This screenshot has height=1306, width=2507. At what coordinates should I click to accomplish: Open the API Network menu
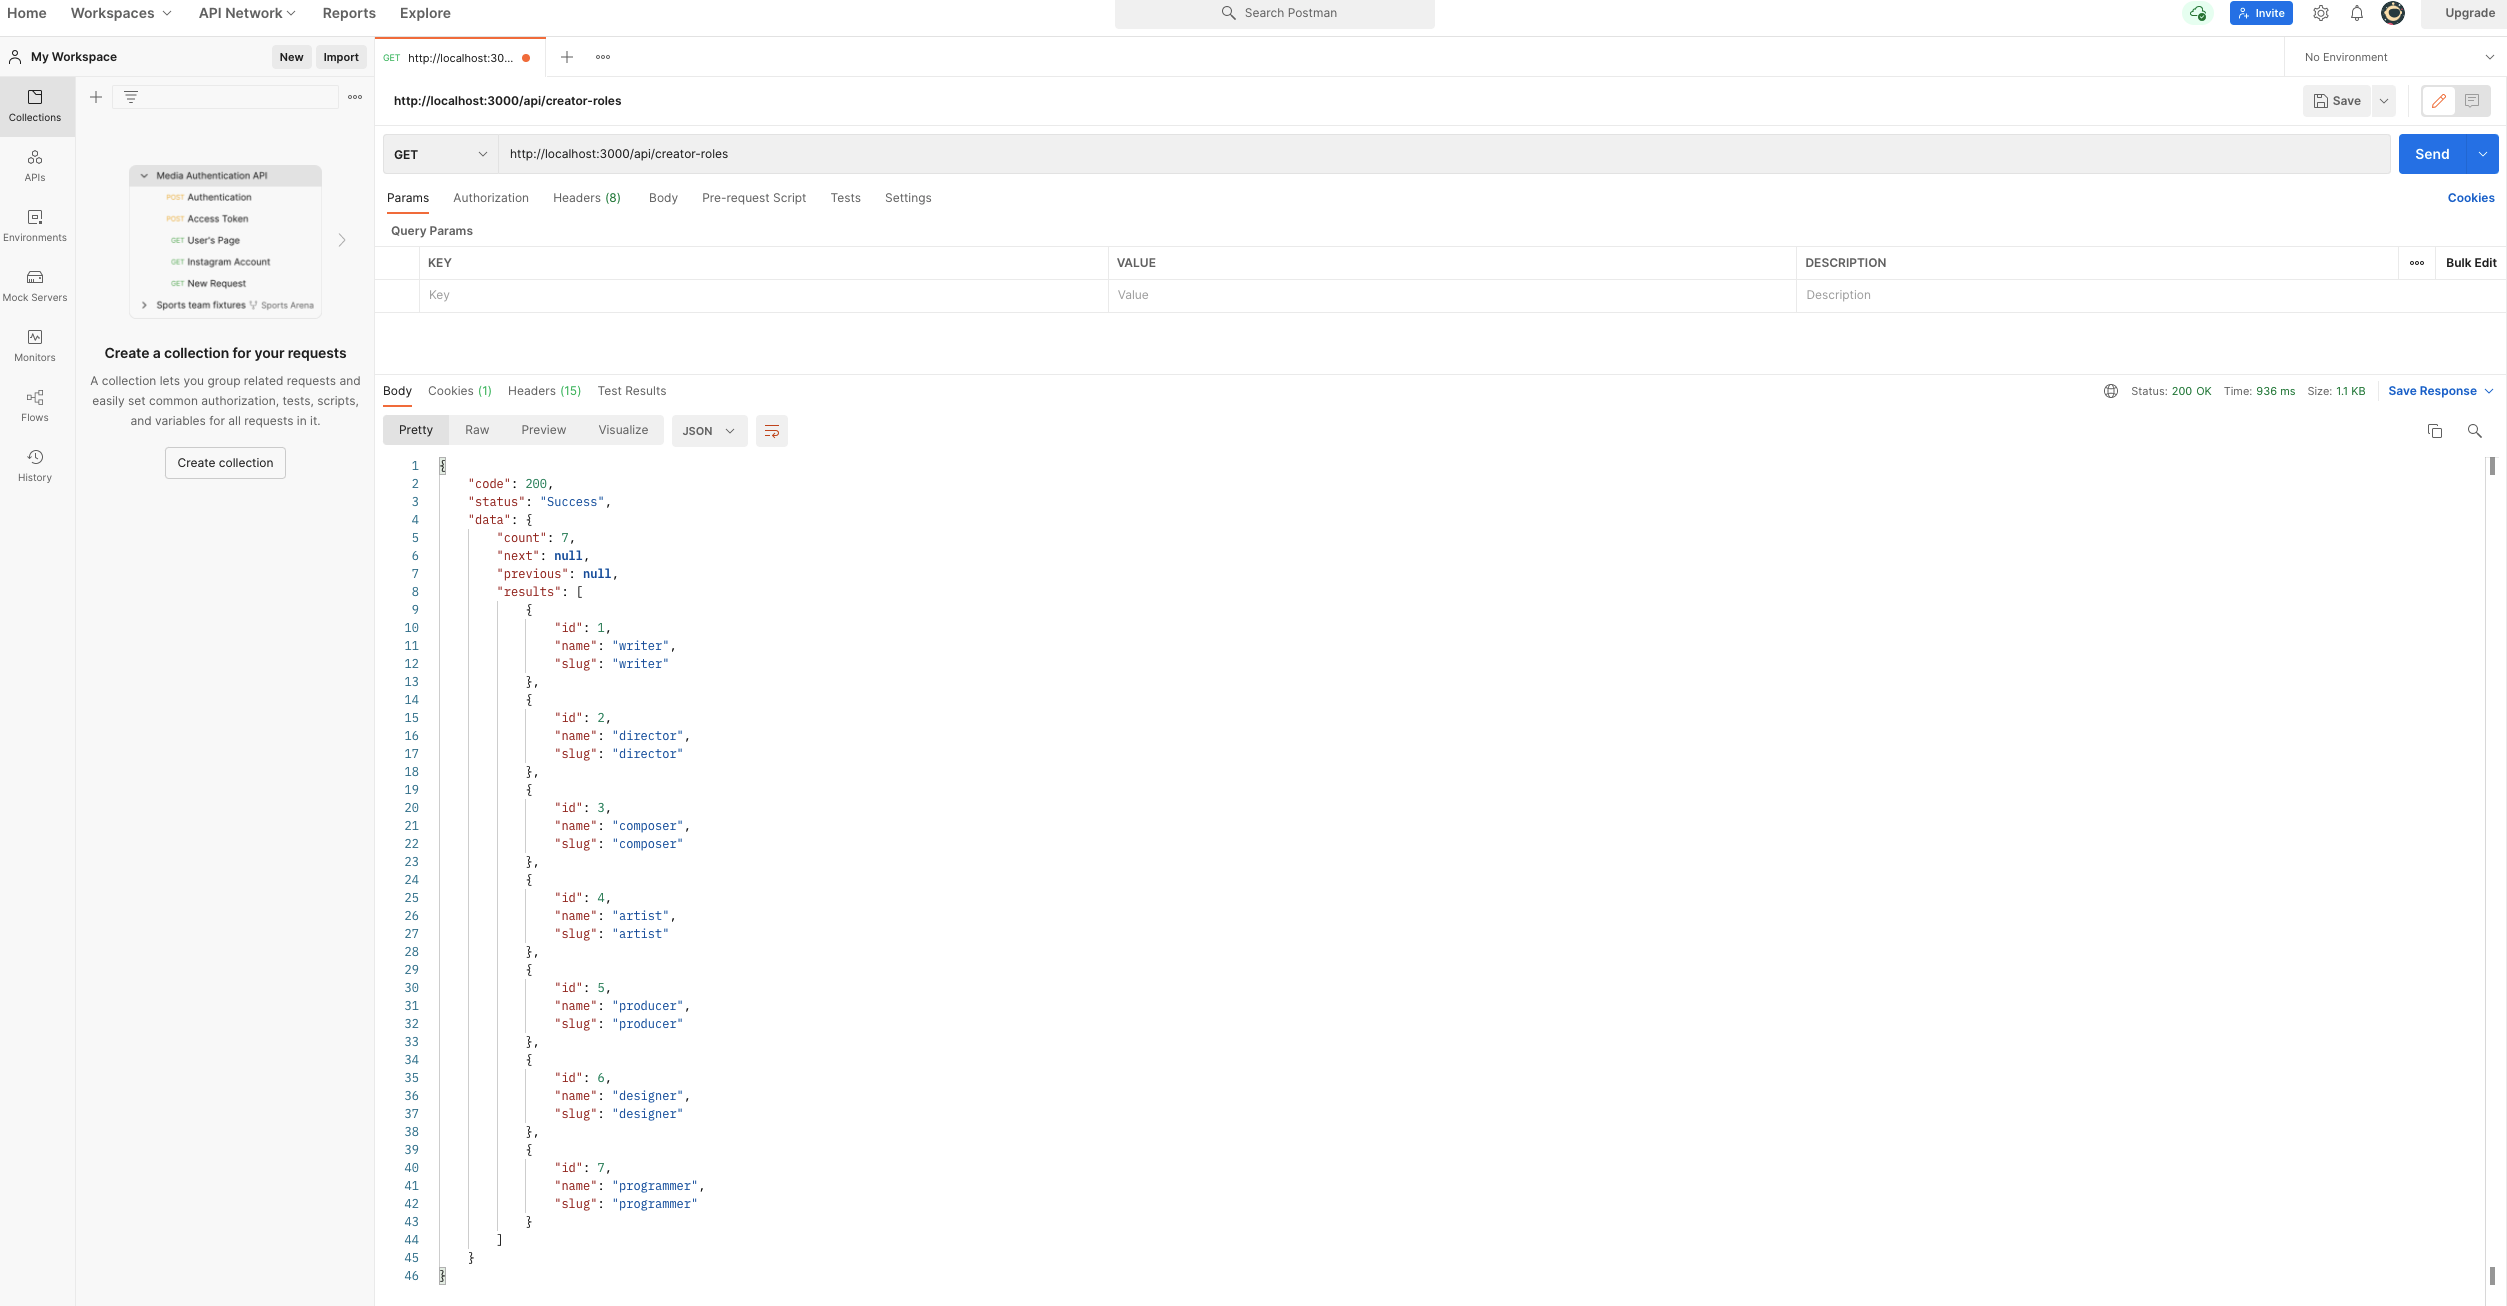pyautogui.click(x=247, y=13)
